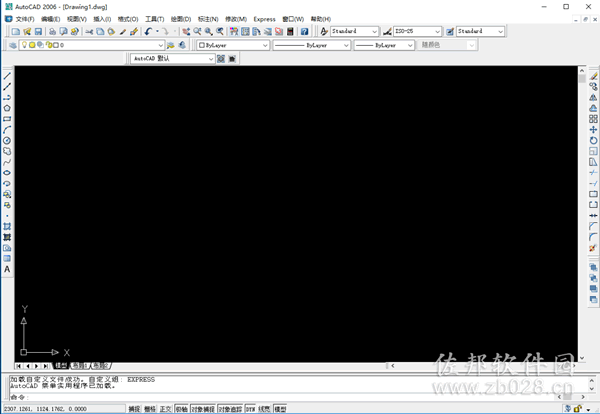This screenshot has width=600, height=414.
Task: Click the Move modify tool
Action: 593,130
